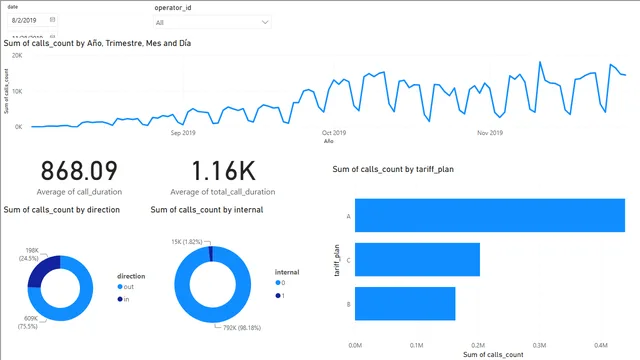Click the line chart's highest peak in November
Screen dimensions: 640x360
coord(540,62)
